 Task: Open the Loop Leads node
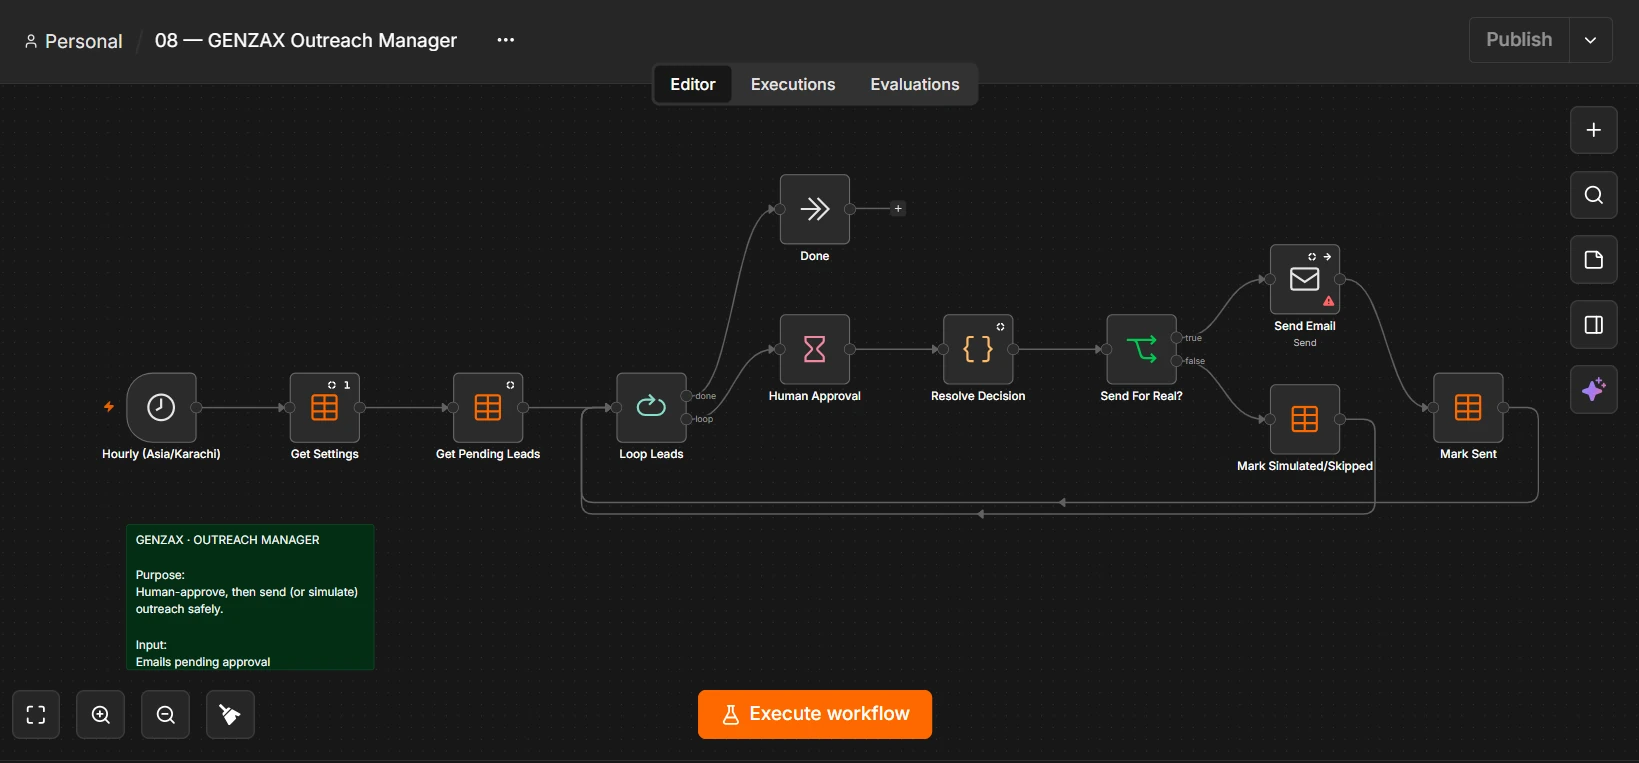pos(651,407)
